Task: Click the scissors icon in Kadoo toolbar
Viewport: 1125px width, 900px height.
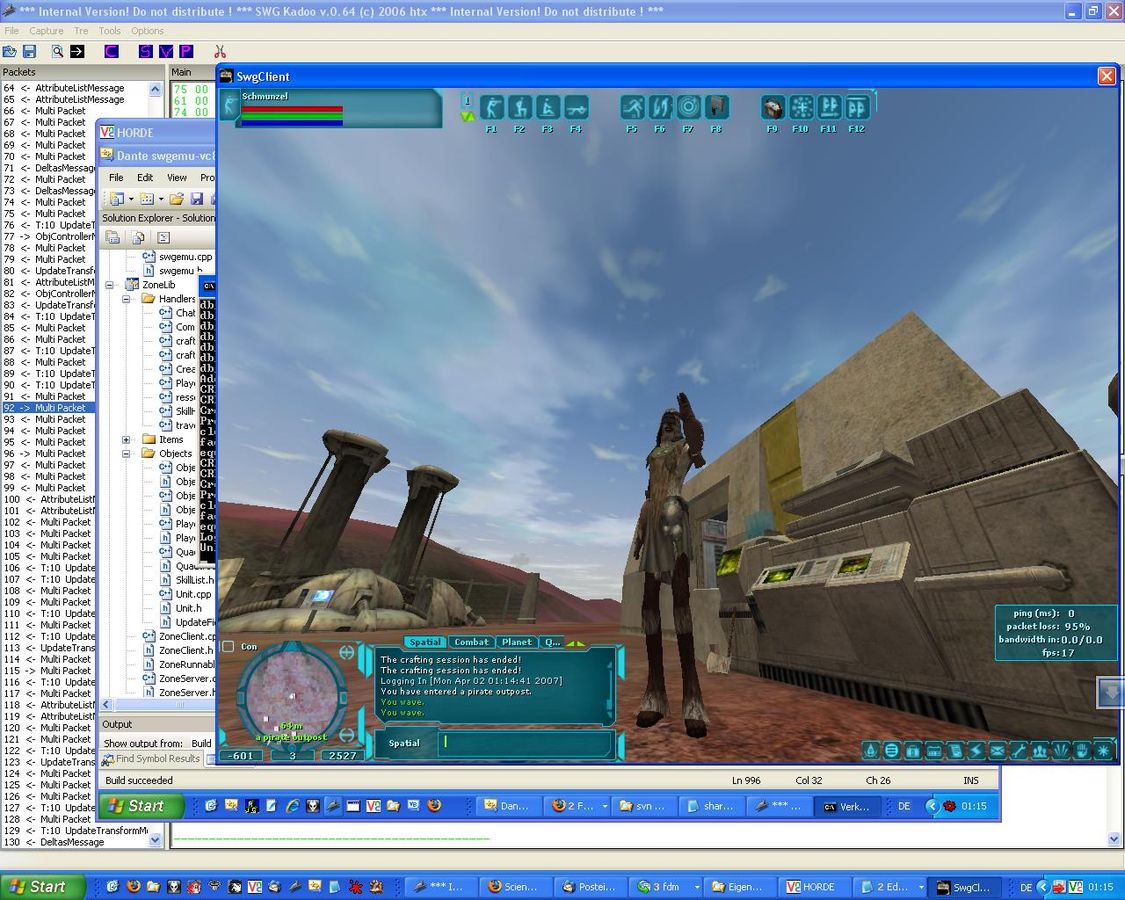Action: coord(220,51)
